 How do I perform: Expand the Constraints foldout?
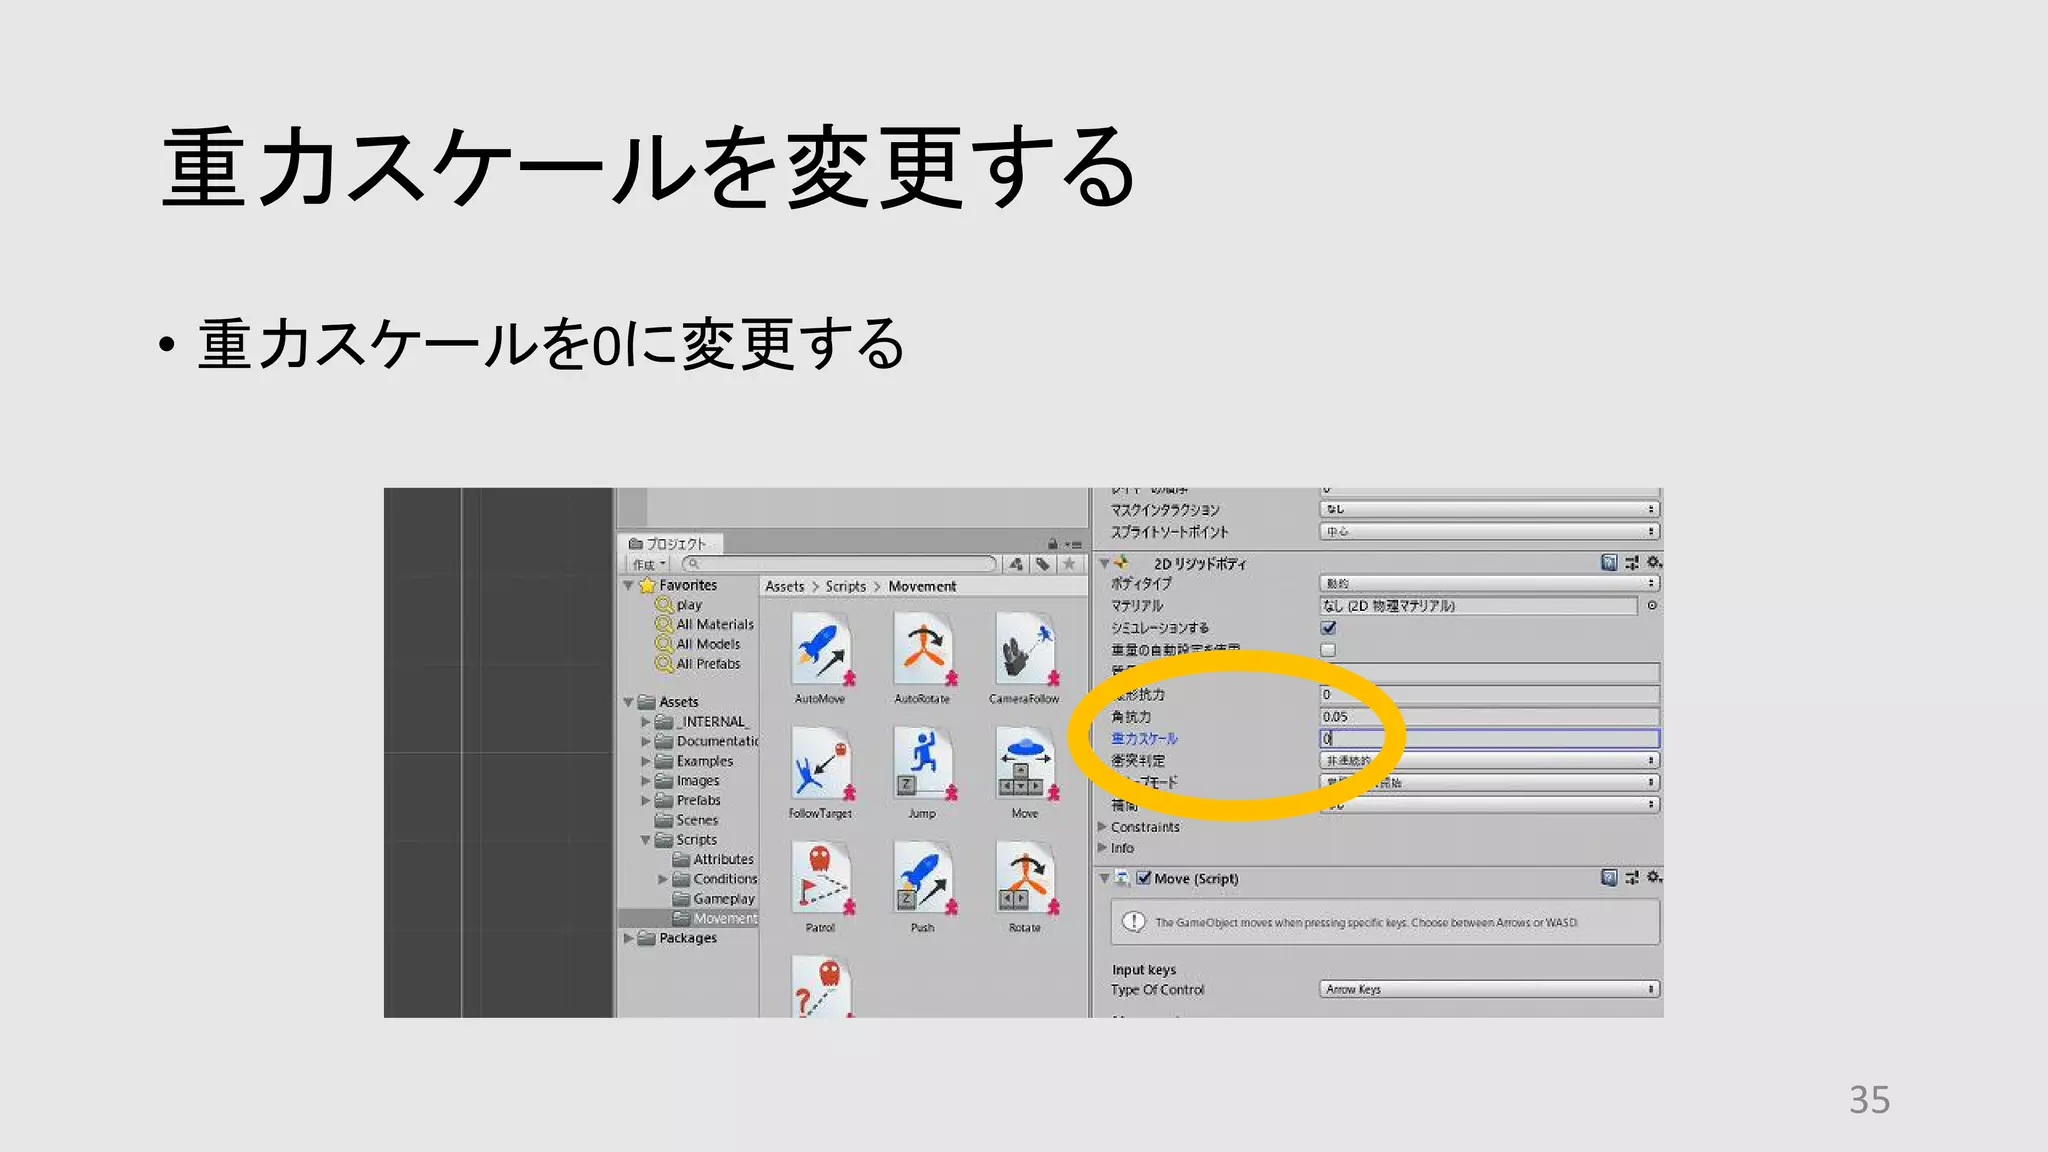coord(1103,827)
